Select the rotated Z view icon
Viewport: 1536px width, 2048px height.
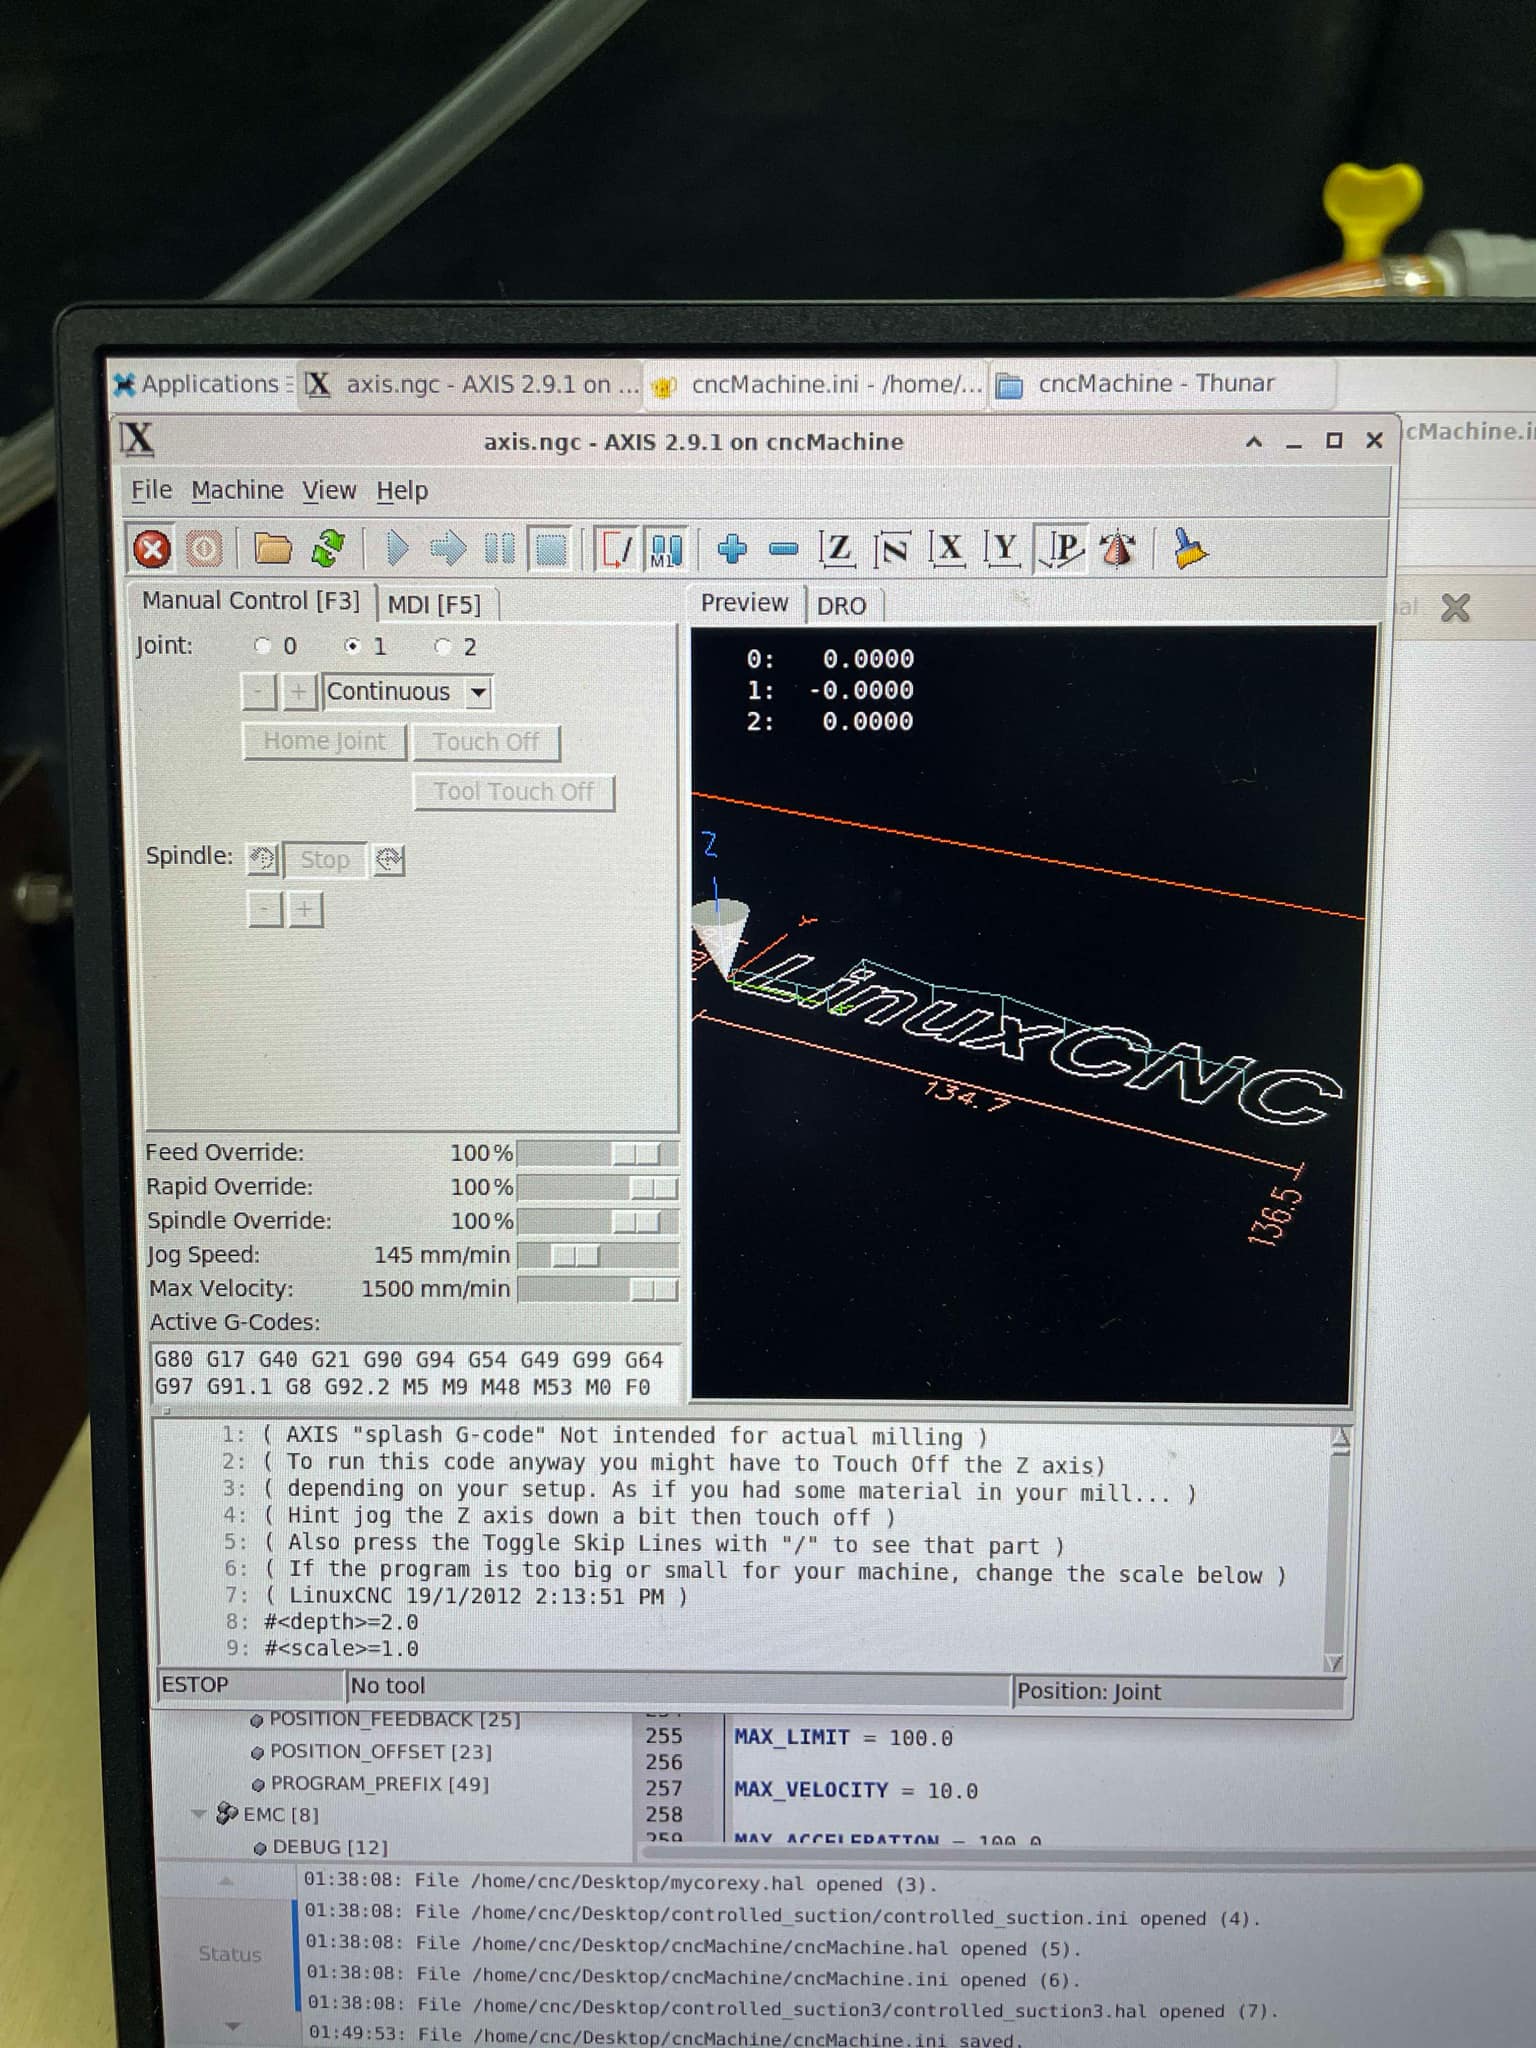pyautogui.click(x=891, y=548)
